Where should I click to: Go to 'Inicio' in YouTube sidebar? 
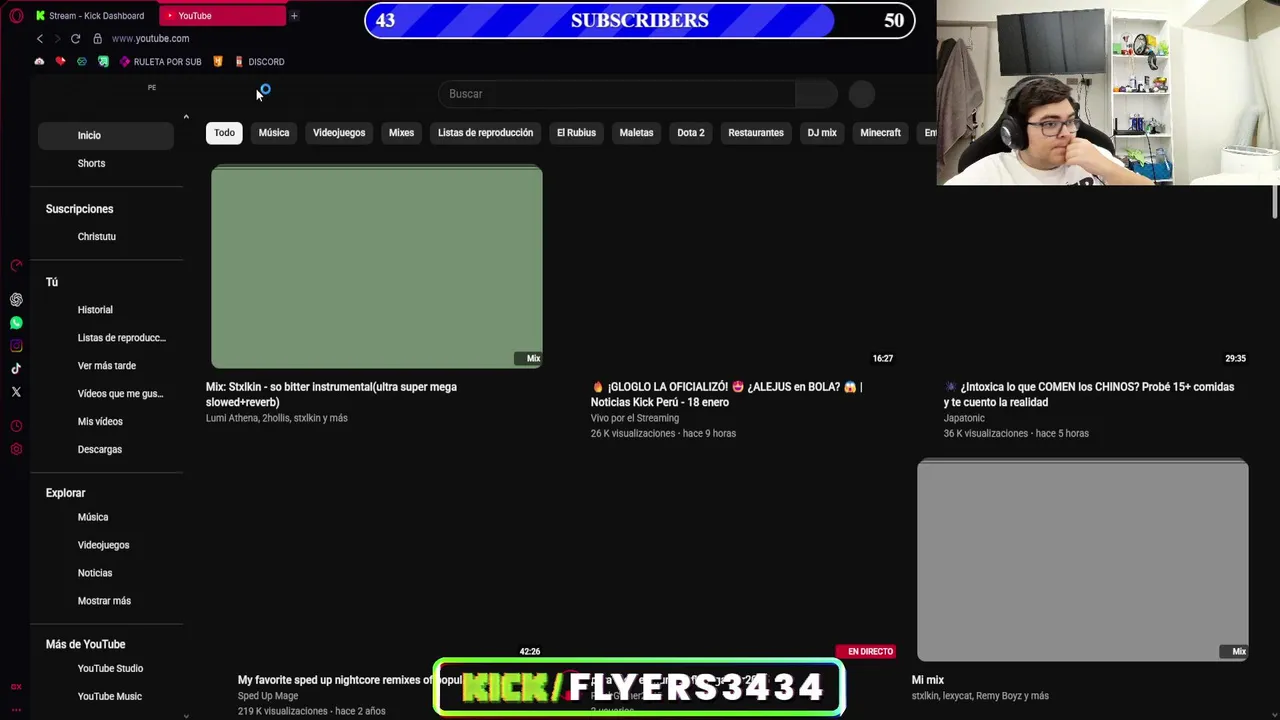click(x=106, y=135)
